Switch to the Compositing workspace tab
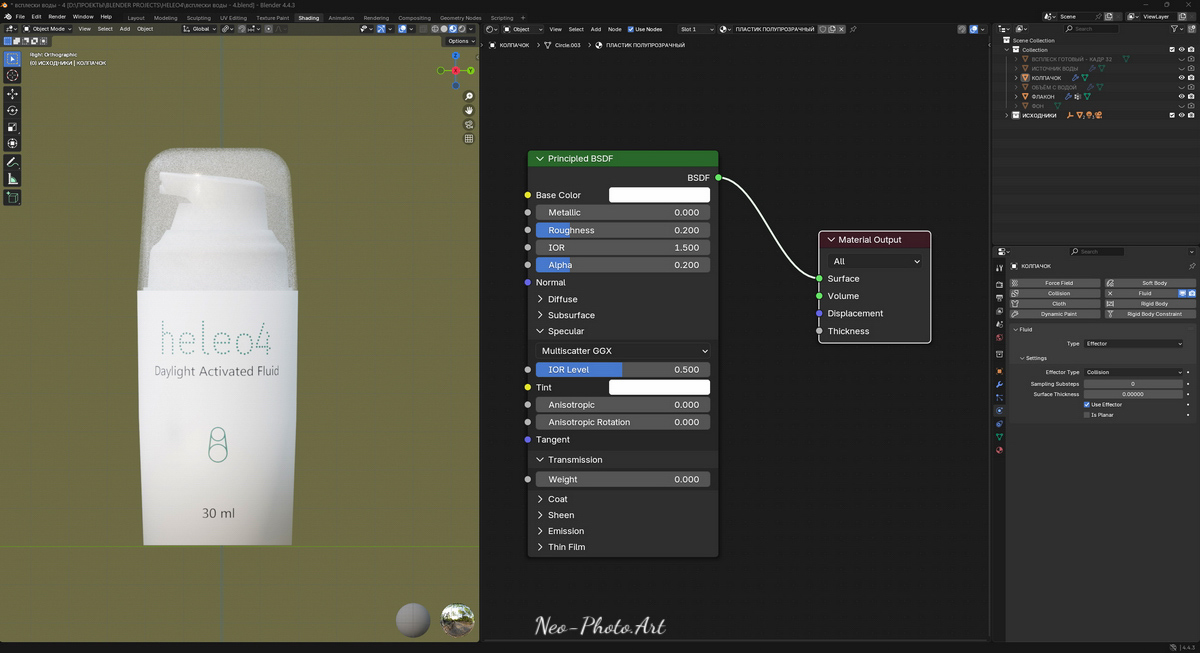This screenshot has width=1200, height=653. coord(415,17)
